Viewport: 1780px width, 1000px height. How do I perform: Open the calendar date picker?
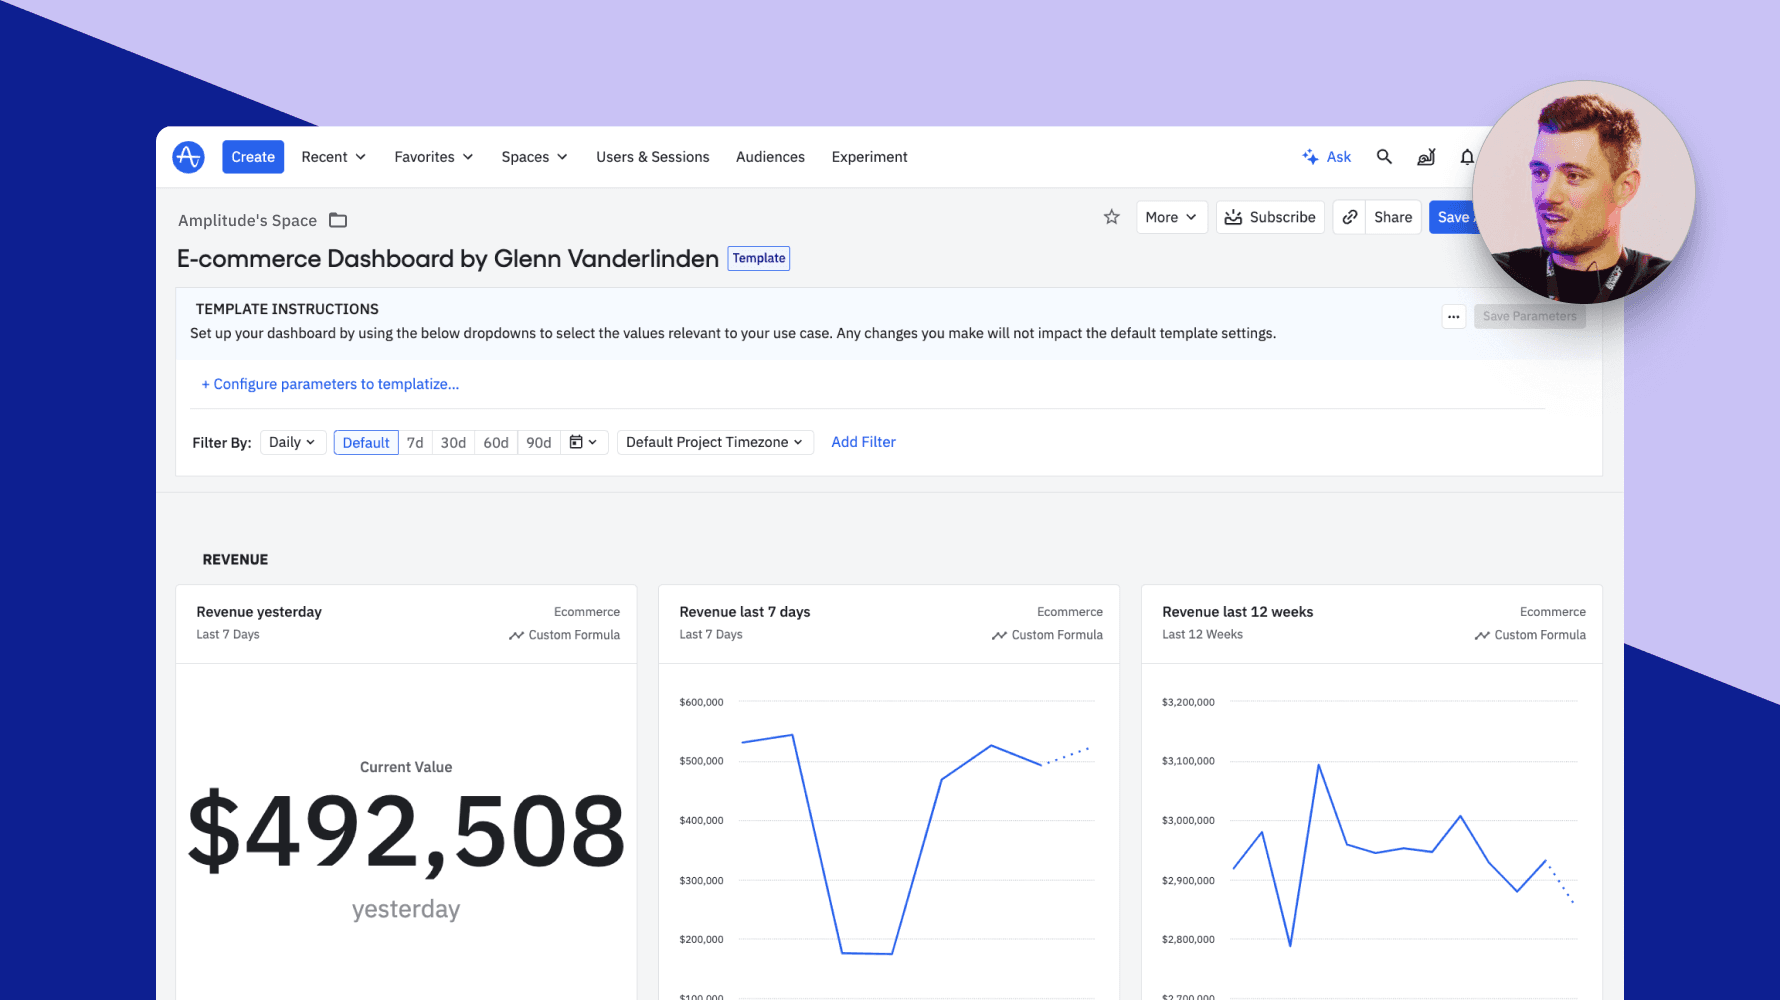(x=583, y=442)
